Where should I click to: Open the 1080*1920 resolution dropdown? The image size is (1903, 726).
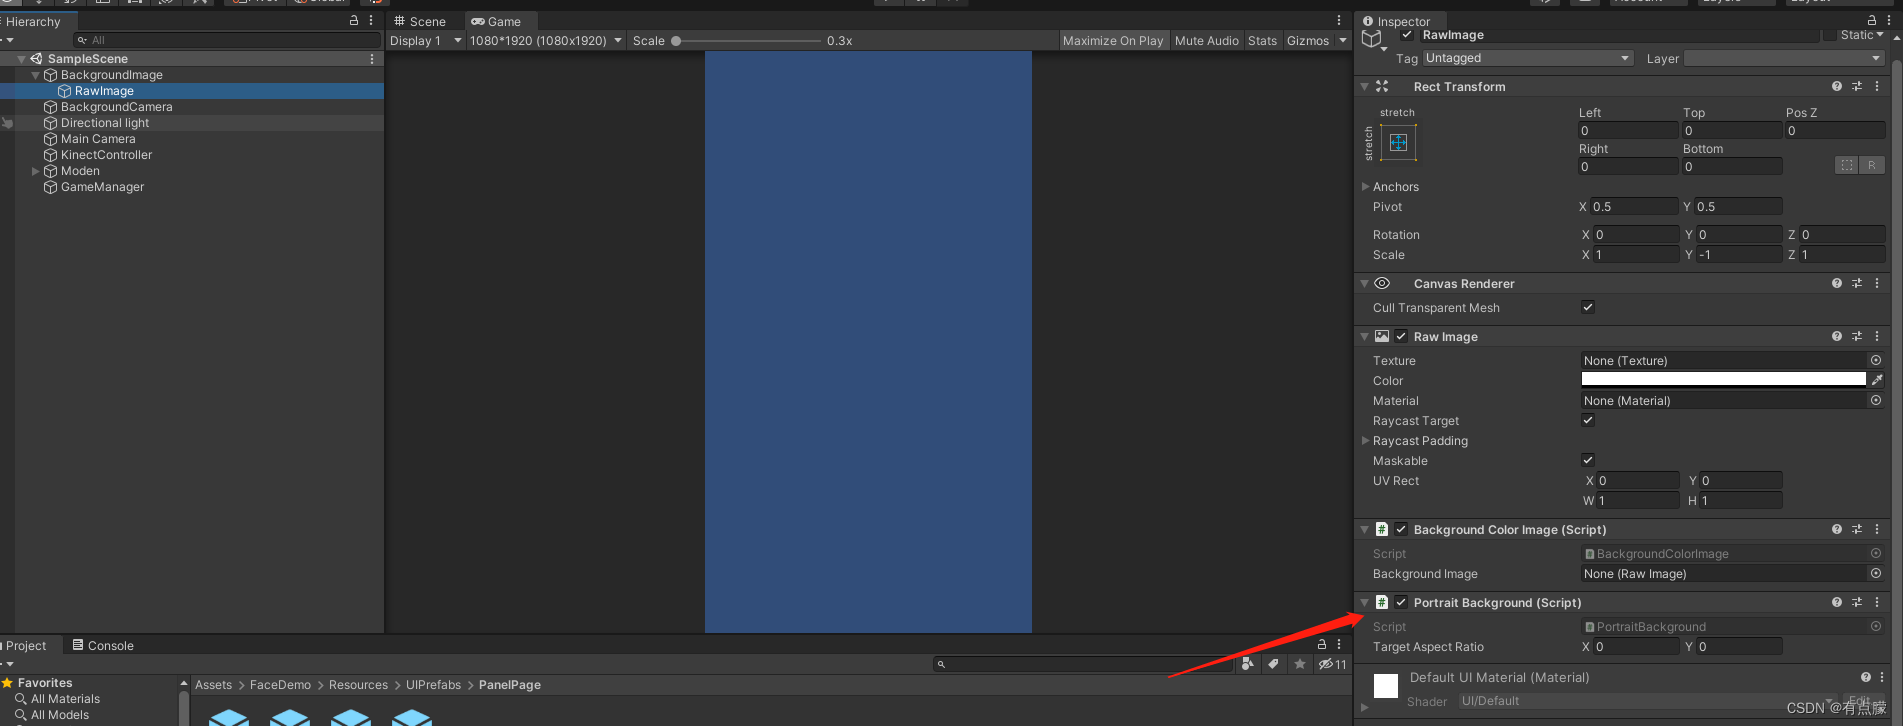(x=546, y=41)
